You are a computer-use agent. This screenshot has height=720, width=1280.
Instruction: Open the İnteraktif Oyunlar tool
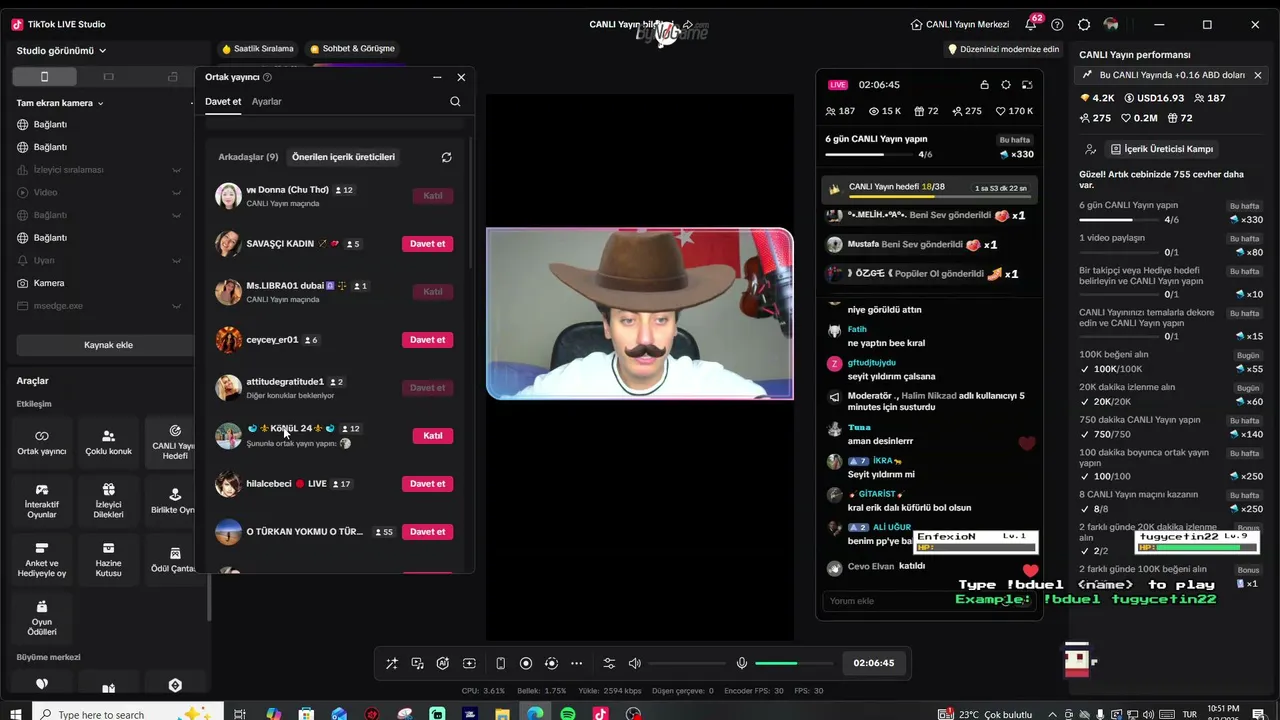point(42,500)
